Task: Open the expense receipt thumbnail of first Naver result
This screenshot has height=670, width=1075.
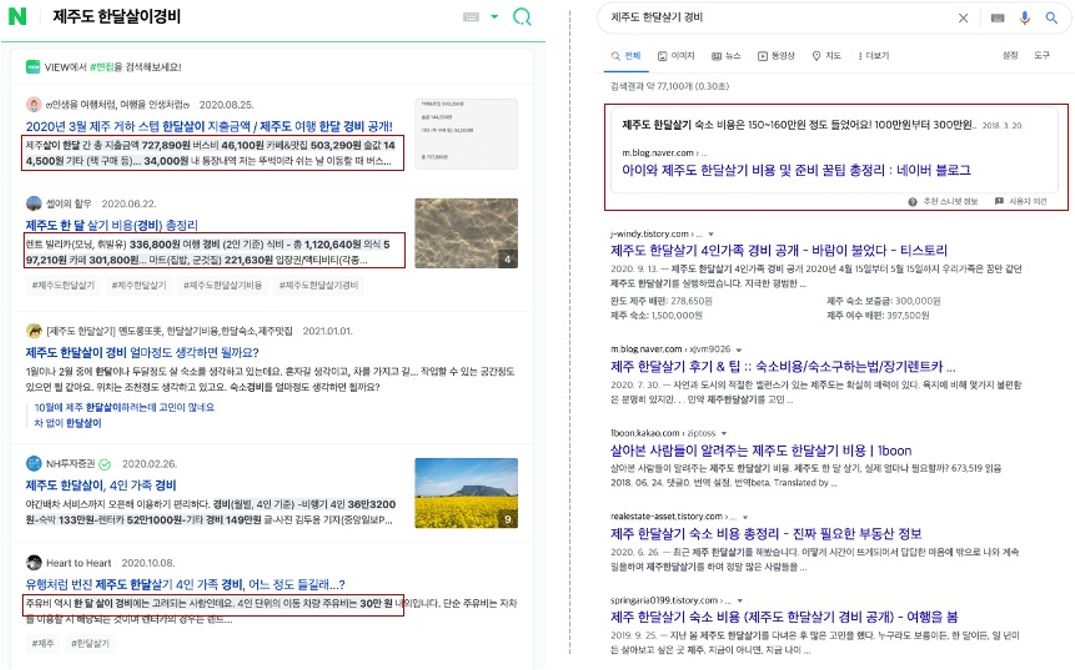Action: click(x=466, y=134)
